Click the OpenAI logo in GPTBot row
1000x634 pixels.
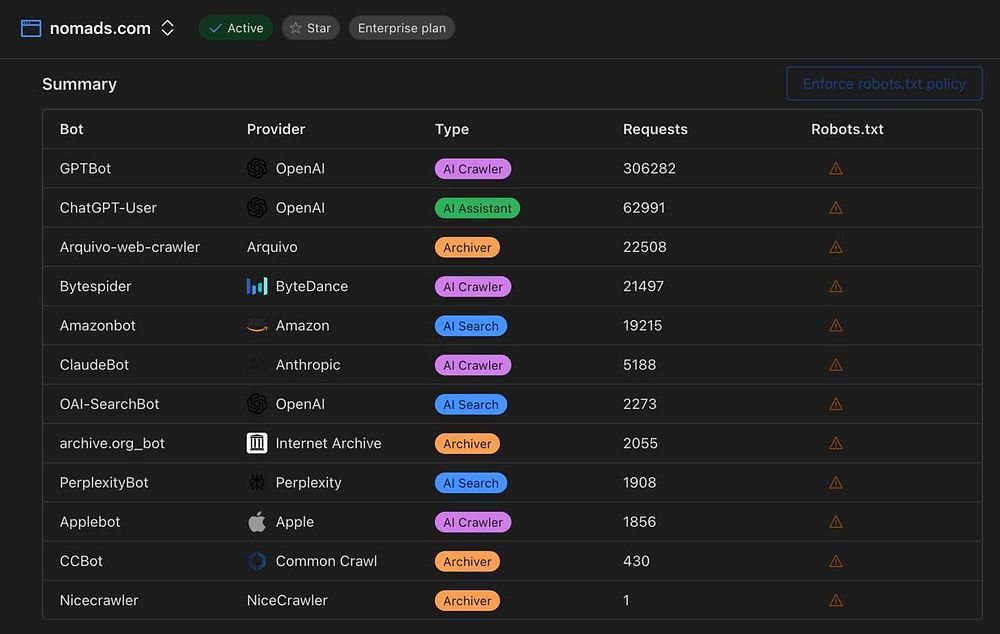click(x=257, y=168)
